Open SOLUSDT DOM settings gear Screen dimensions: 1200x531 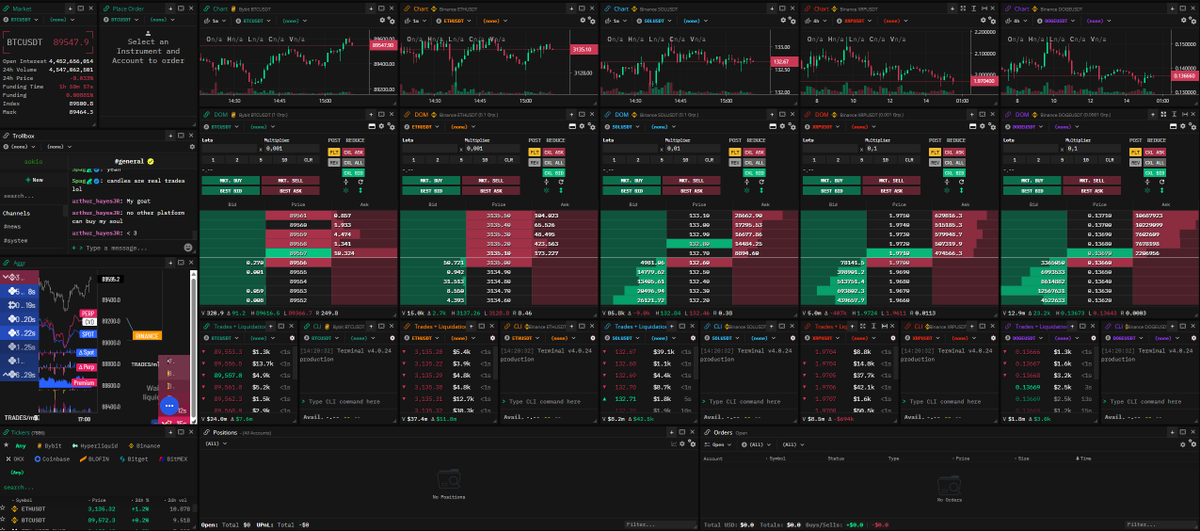[783, 126]
